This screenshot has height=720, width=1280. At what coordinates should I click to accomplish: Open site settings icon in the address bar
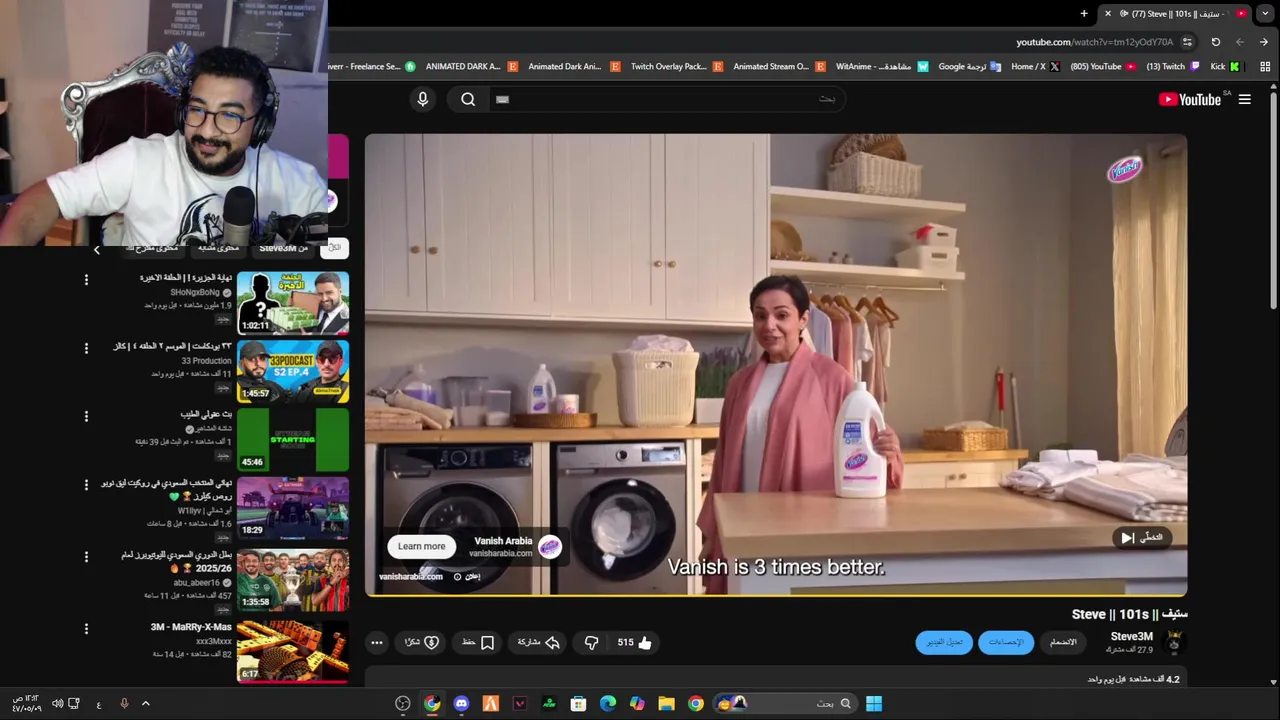click(x=1187, y=42)
